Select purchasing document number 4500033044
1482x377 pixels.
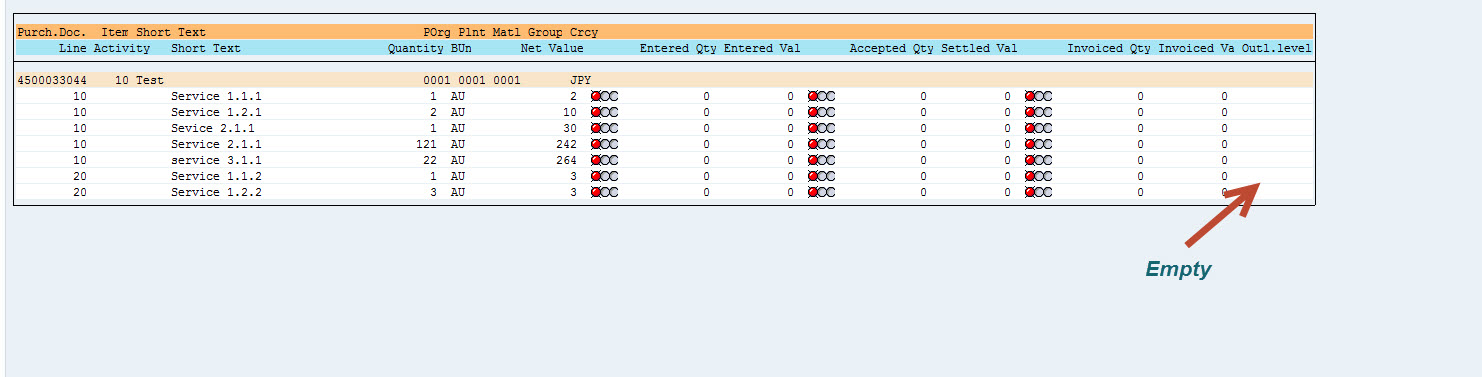coord(52,80)
